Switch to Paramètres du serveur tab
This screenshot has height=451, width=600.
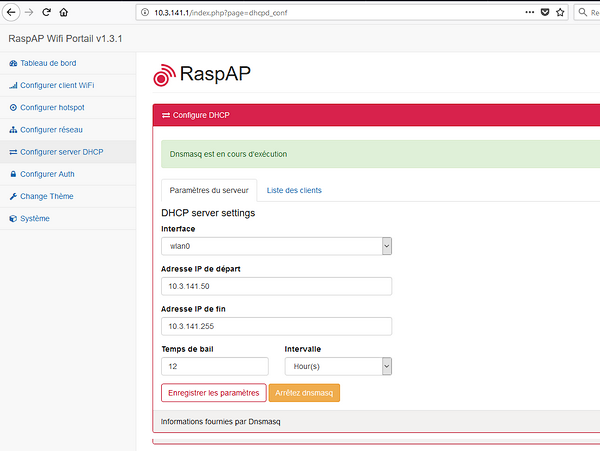(x=209, y=190)
